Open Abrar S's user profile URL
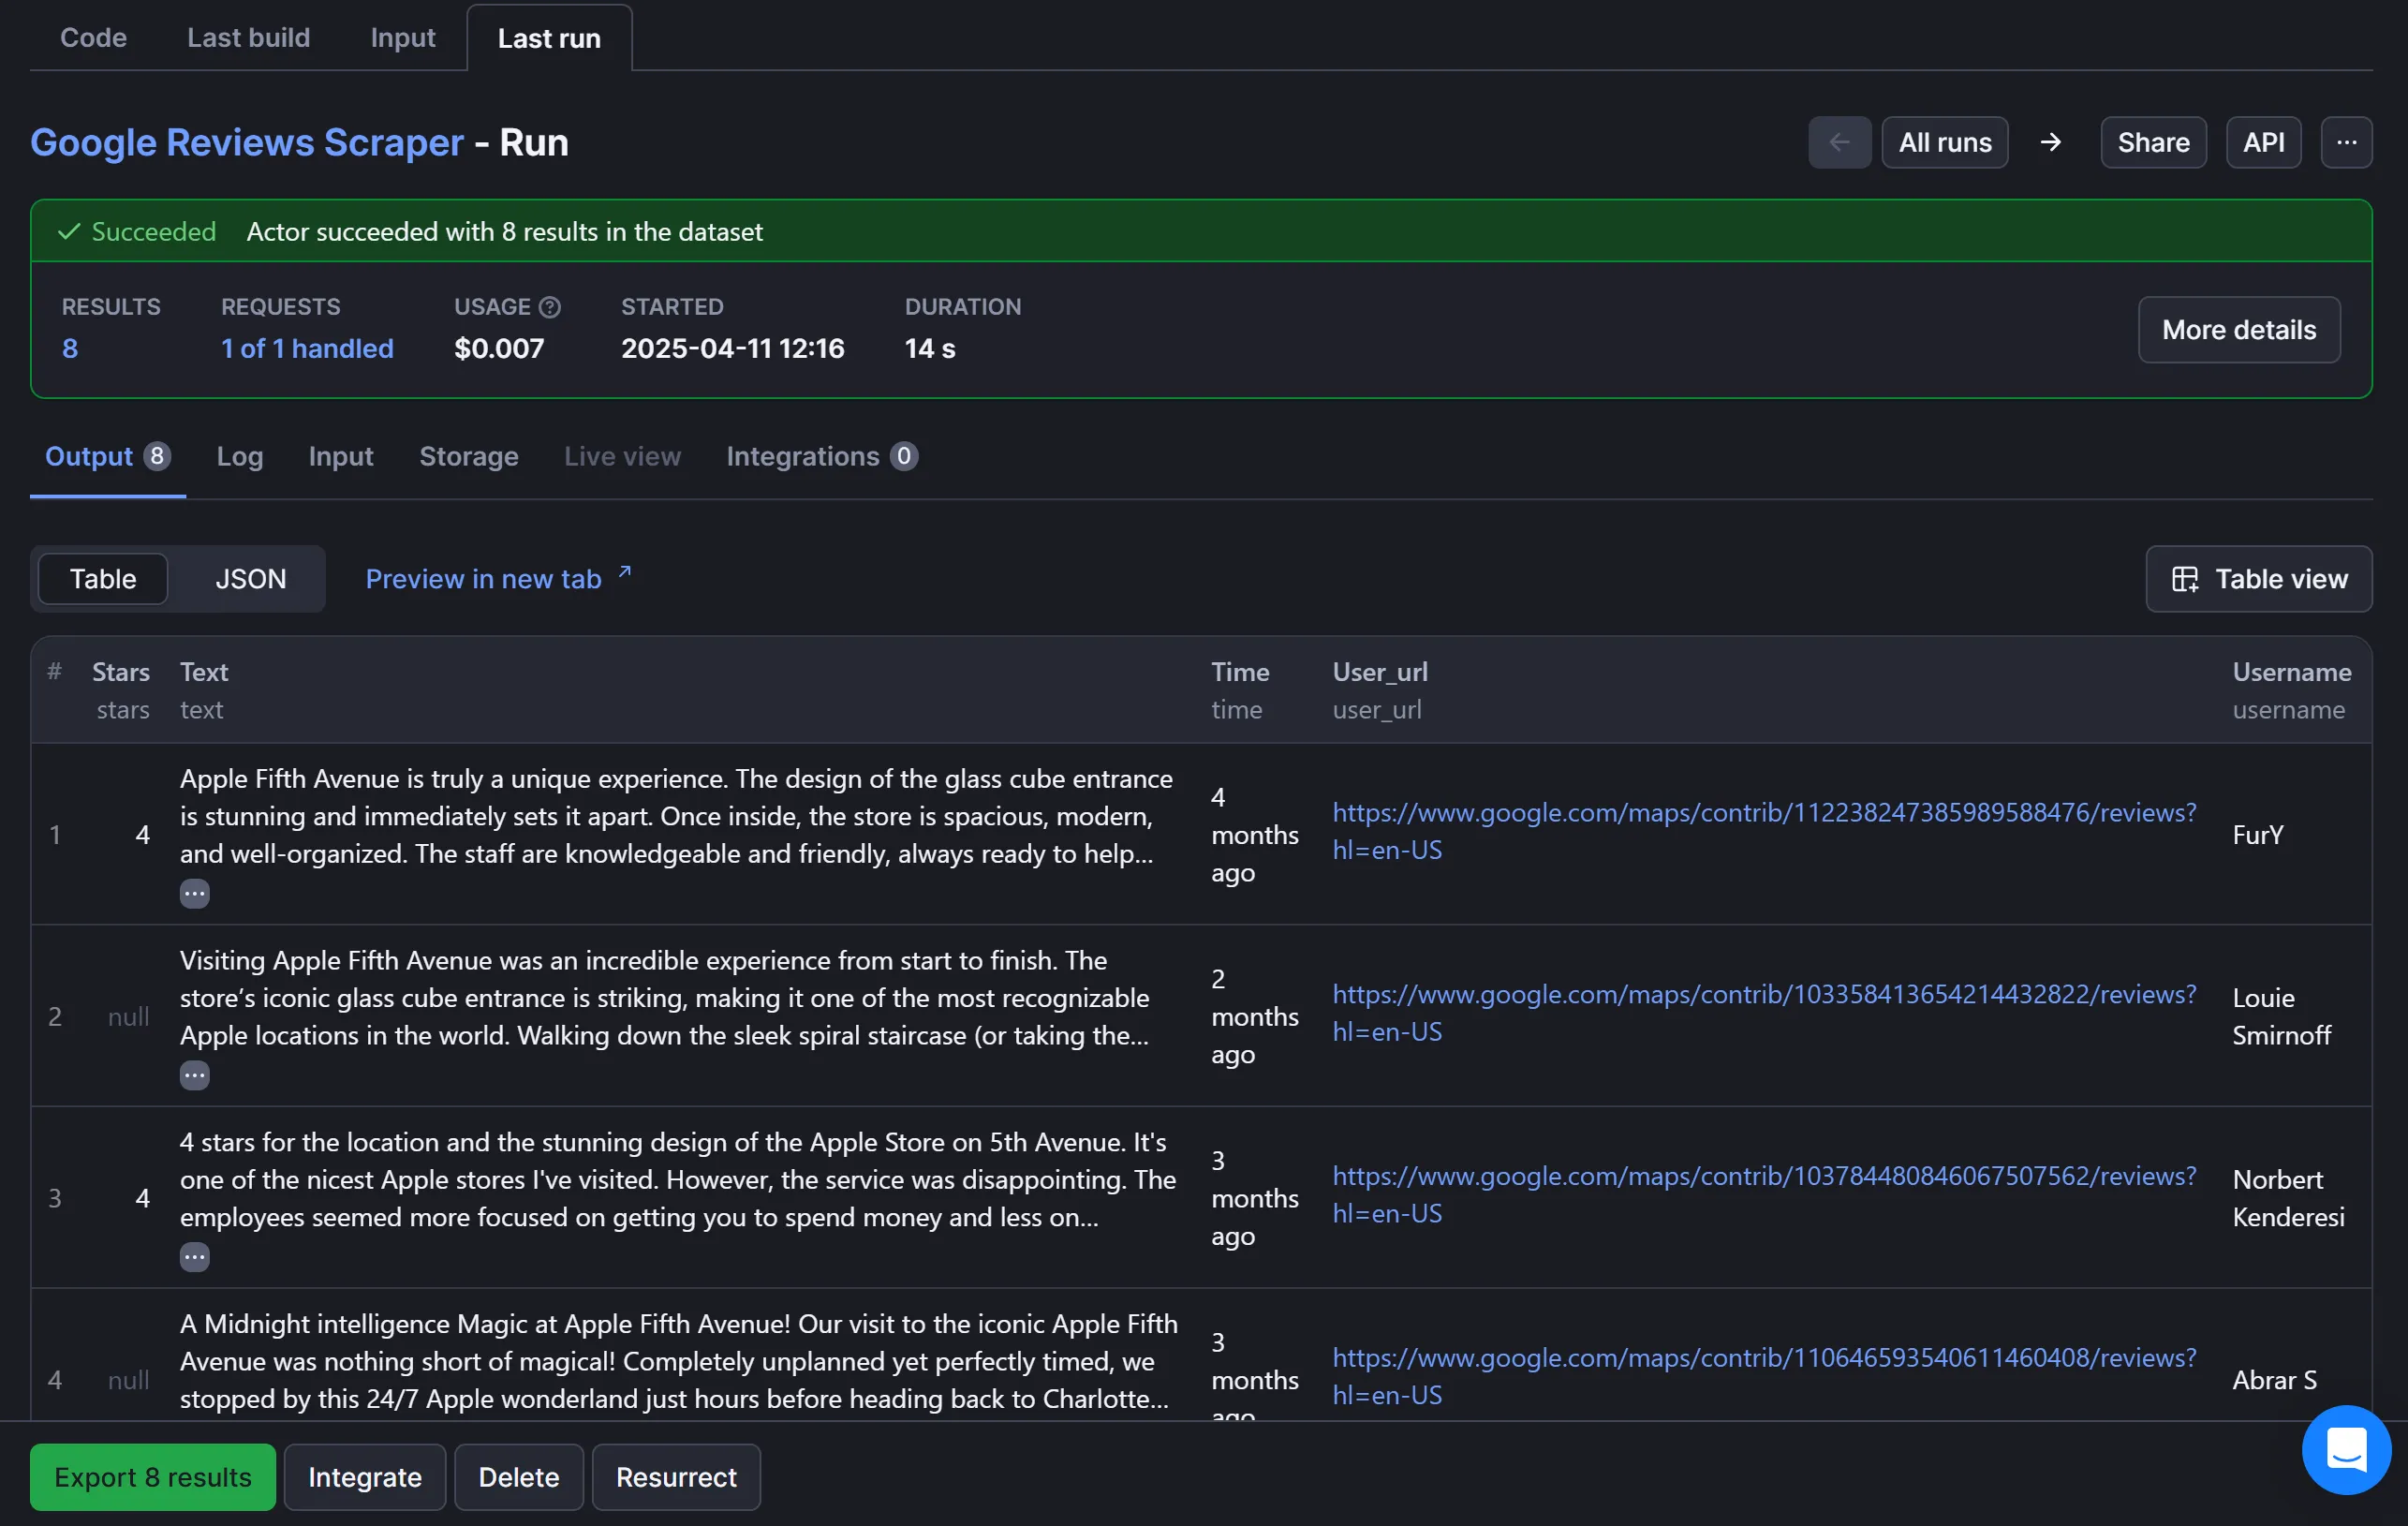2408x1526 pixels. point(1764,1376)
